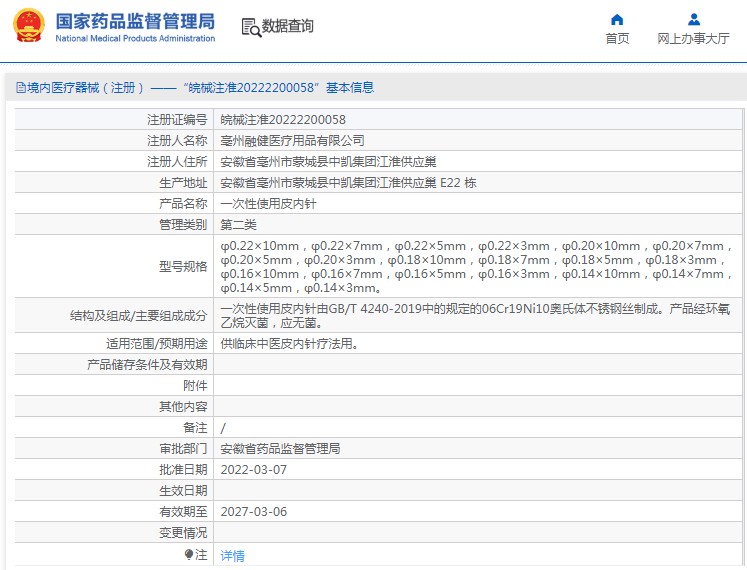Click the 备注 label
Image resolution: width=747 pixels, height=570 pixels.
pyautogui.click(x=195, y=428)
